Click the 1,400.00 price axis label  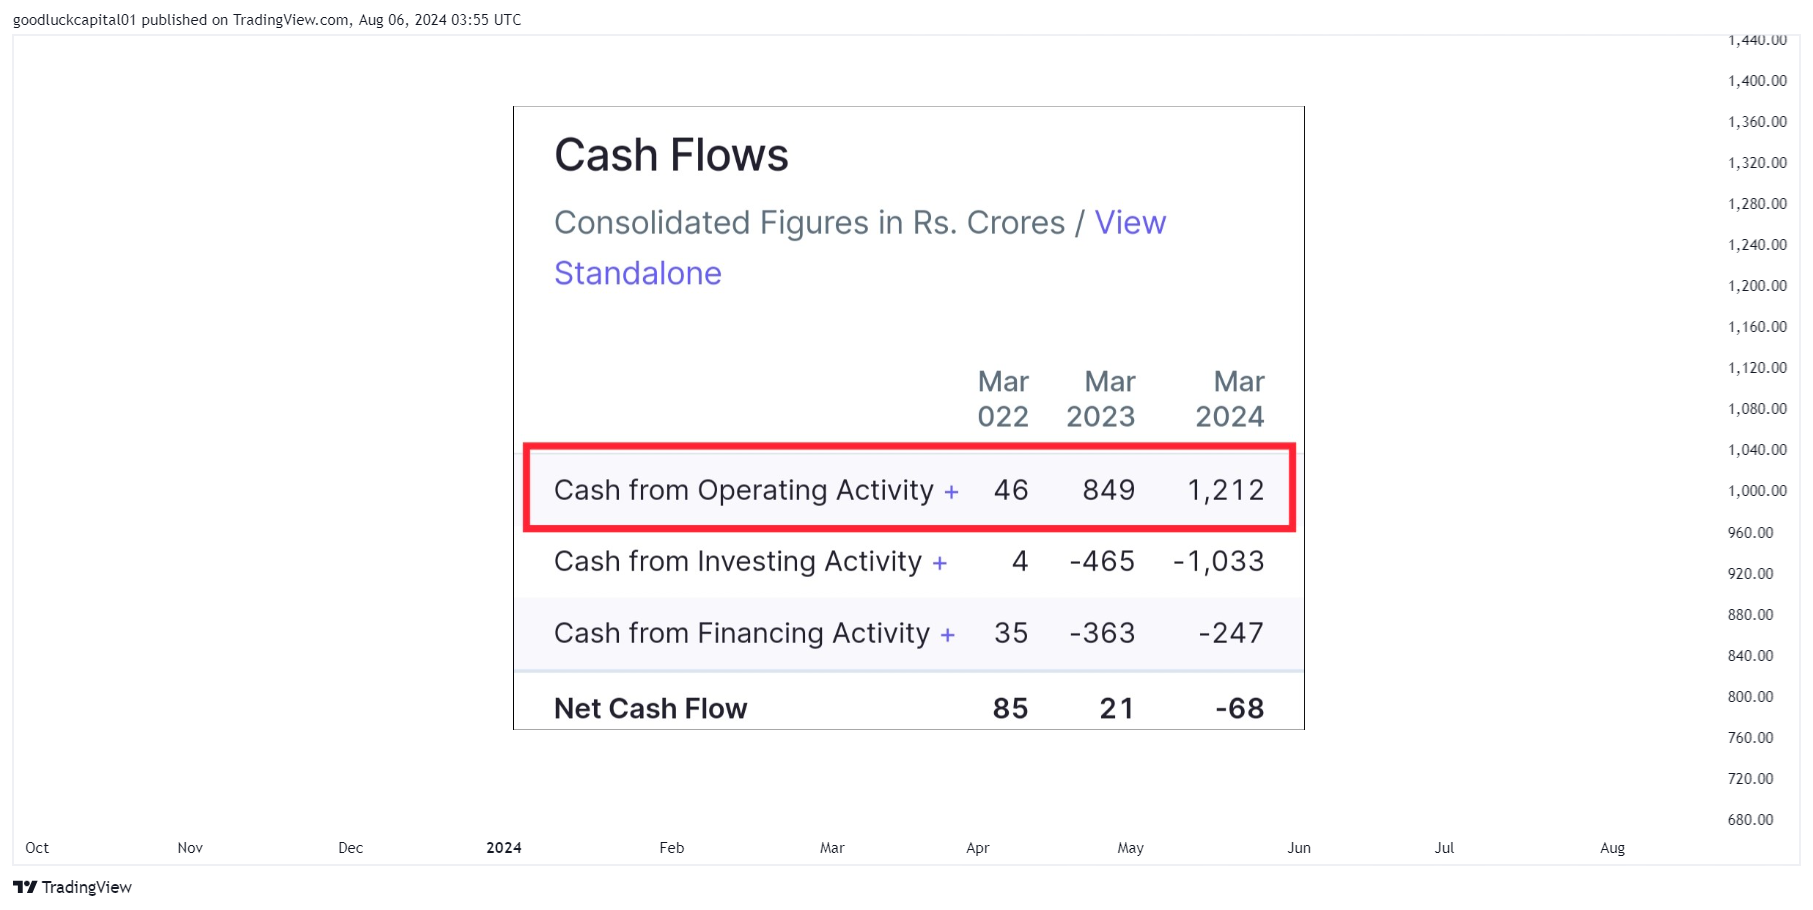pos(1757,81)
